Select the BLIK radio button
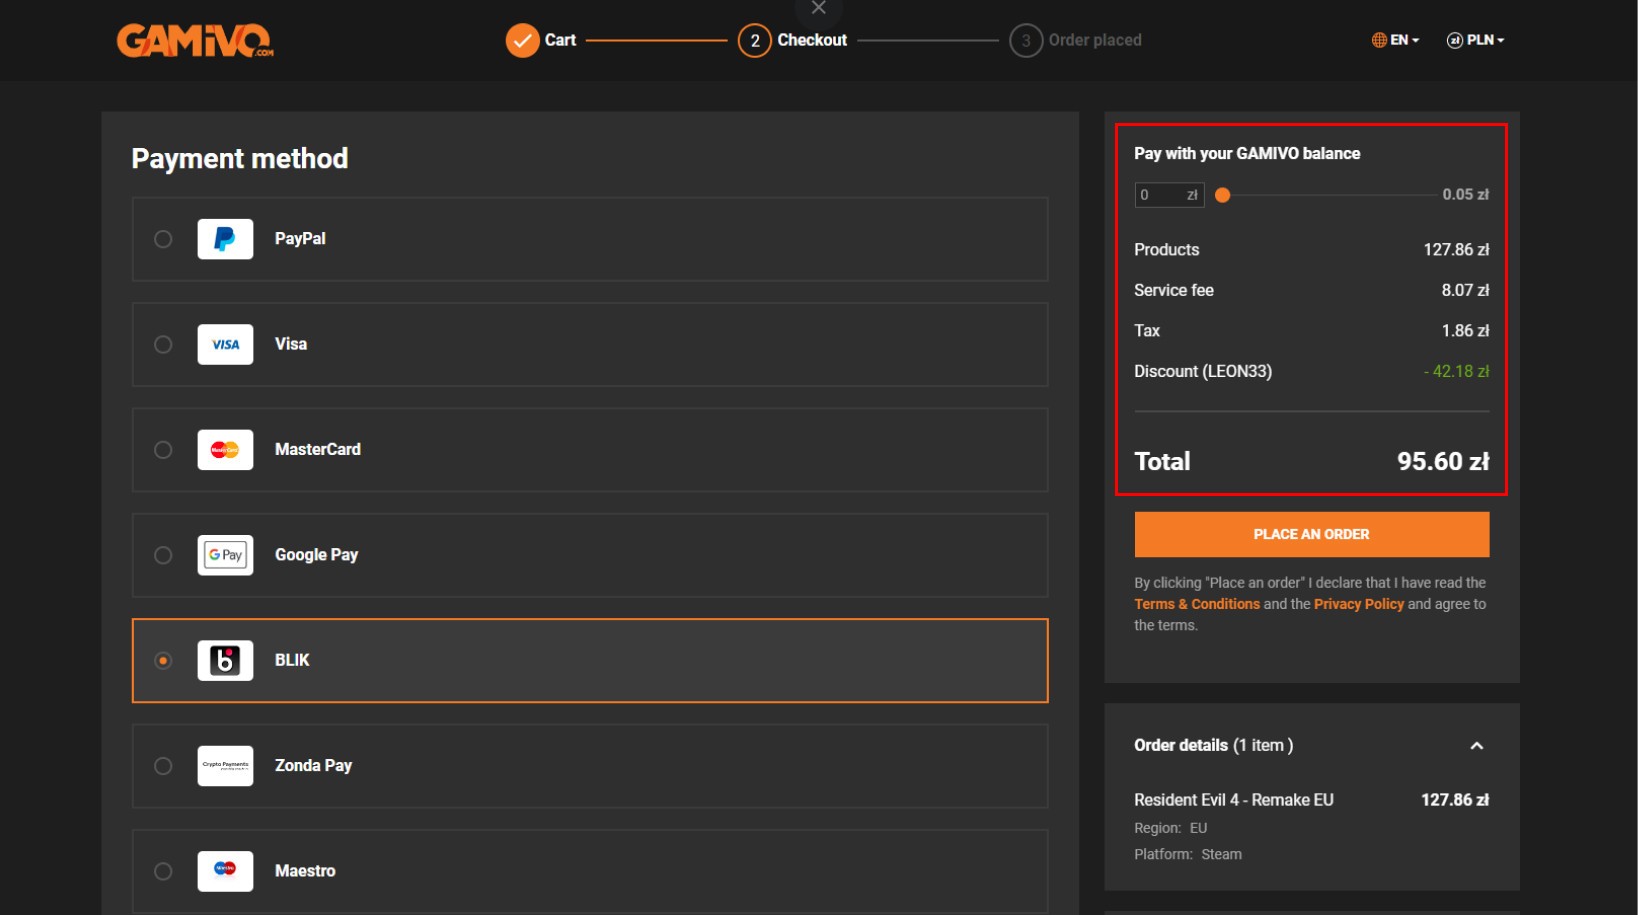 163,661
